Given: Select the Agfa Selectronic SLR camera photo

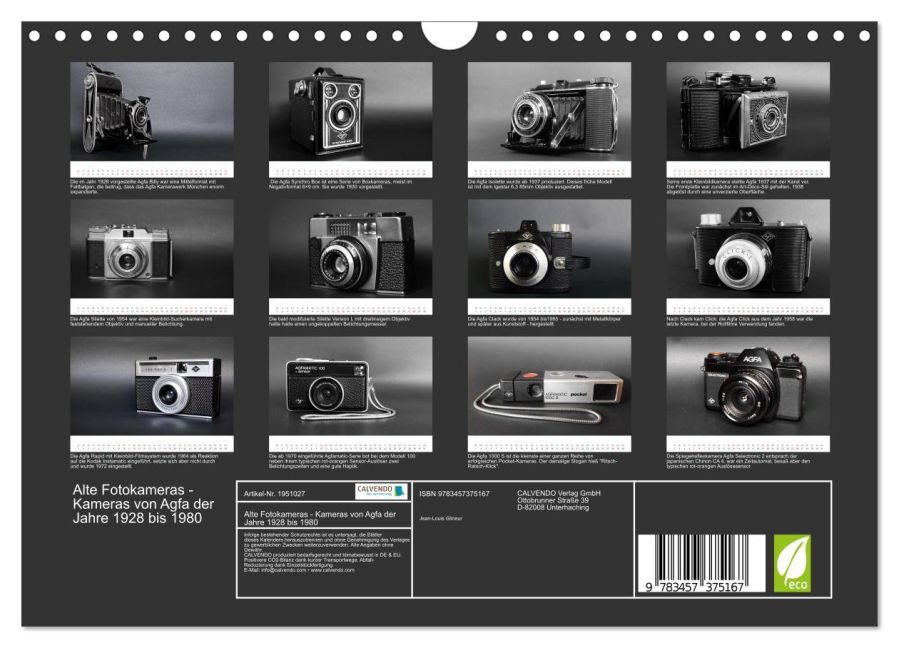Looking at the screenshot, I should [748, 386].
